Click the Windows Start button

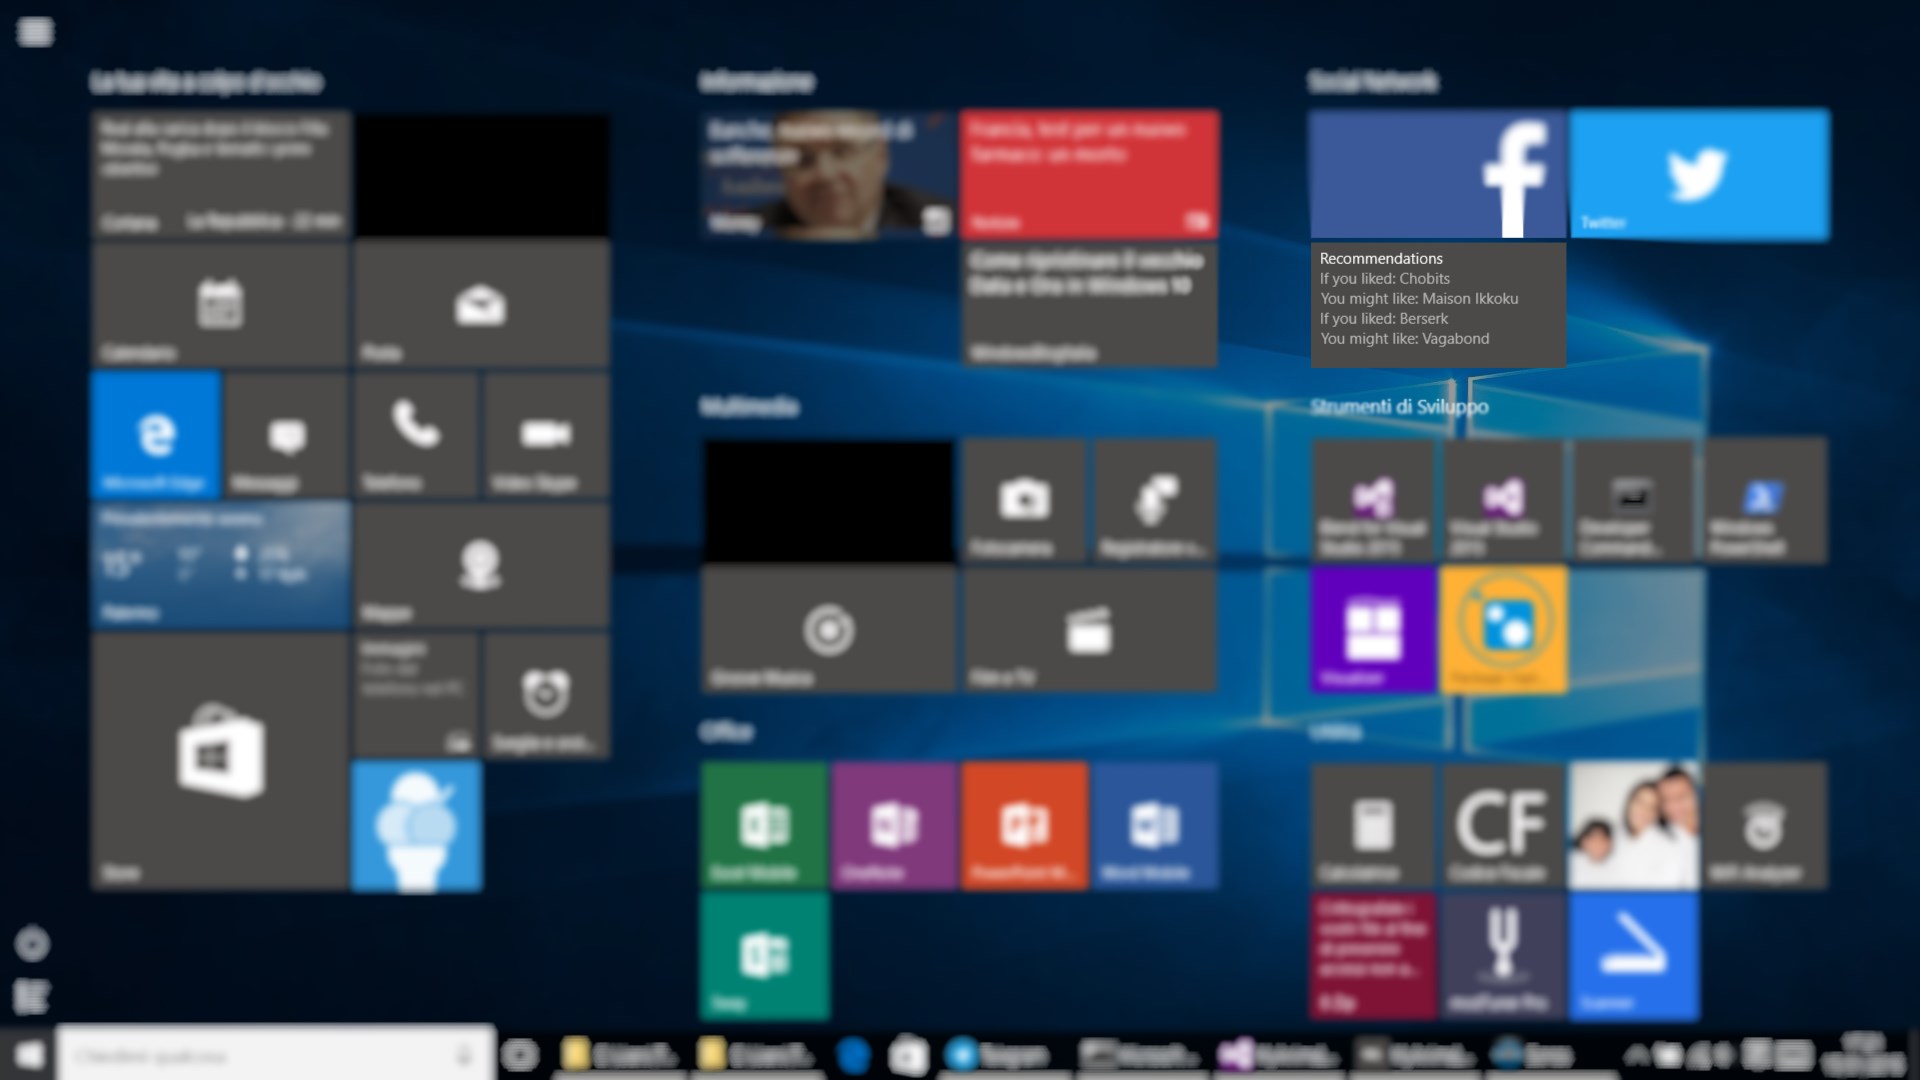tap(28, 1055)
